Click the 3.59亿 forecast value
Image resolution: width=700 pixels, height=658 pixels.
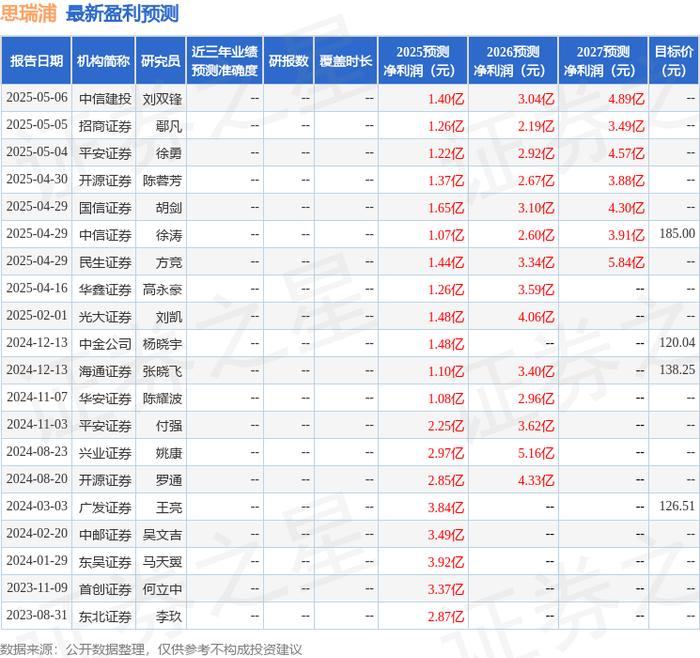(536, 289)
